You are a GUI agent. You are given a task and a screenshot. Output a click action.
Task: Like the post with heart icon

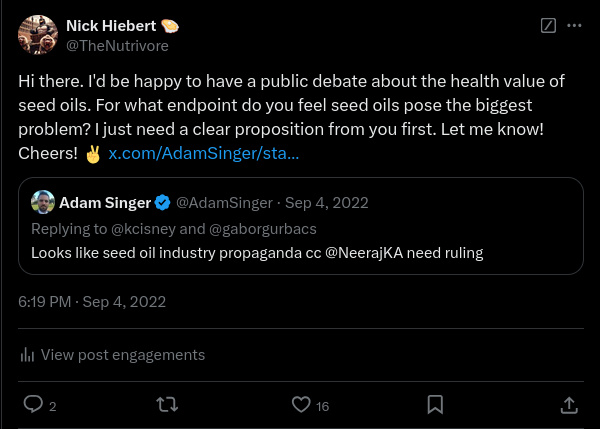[301, 405]
